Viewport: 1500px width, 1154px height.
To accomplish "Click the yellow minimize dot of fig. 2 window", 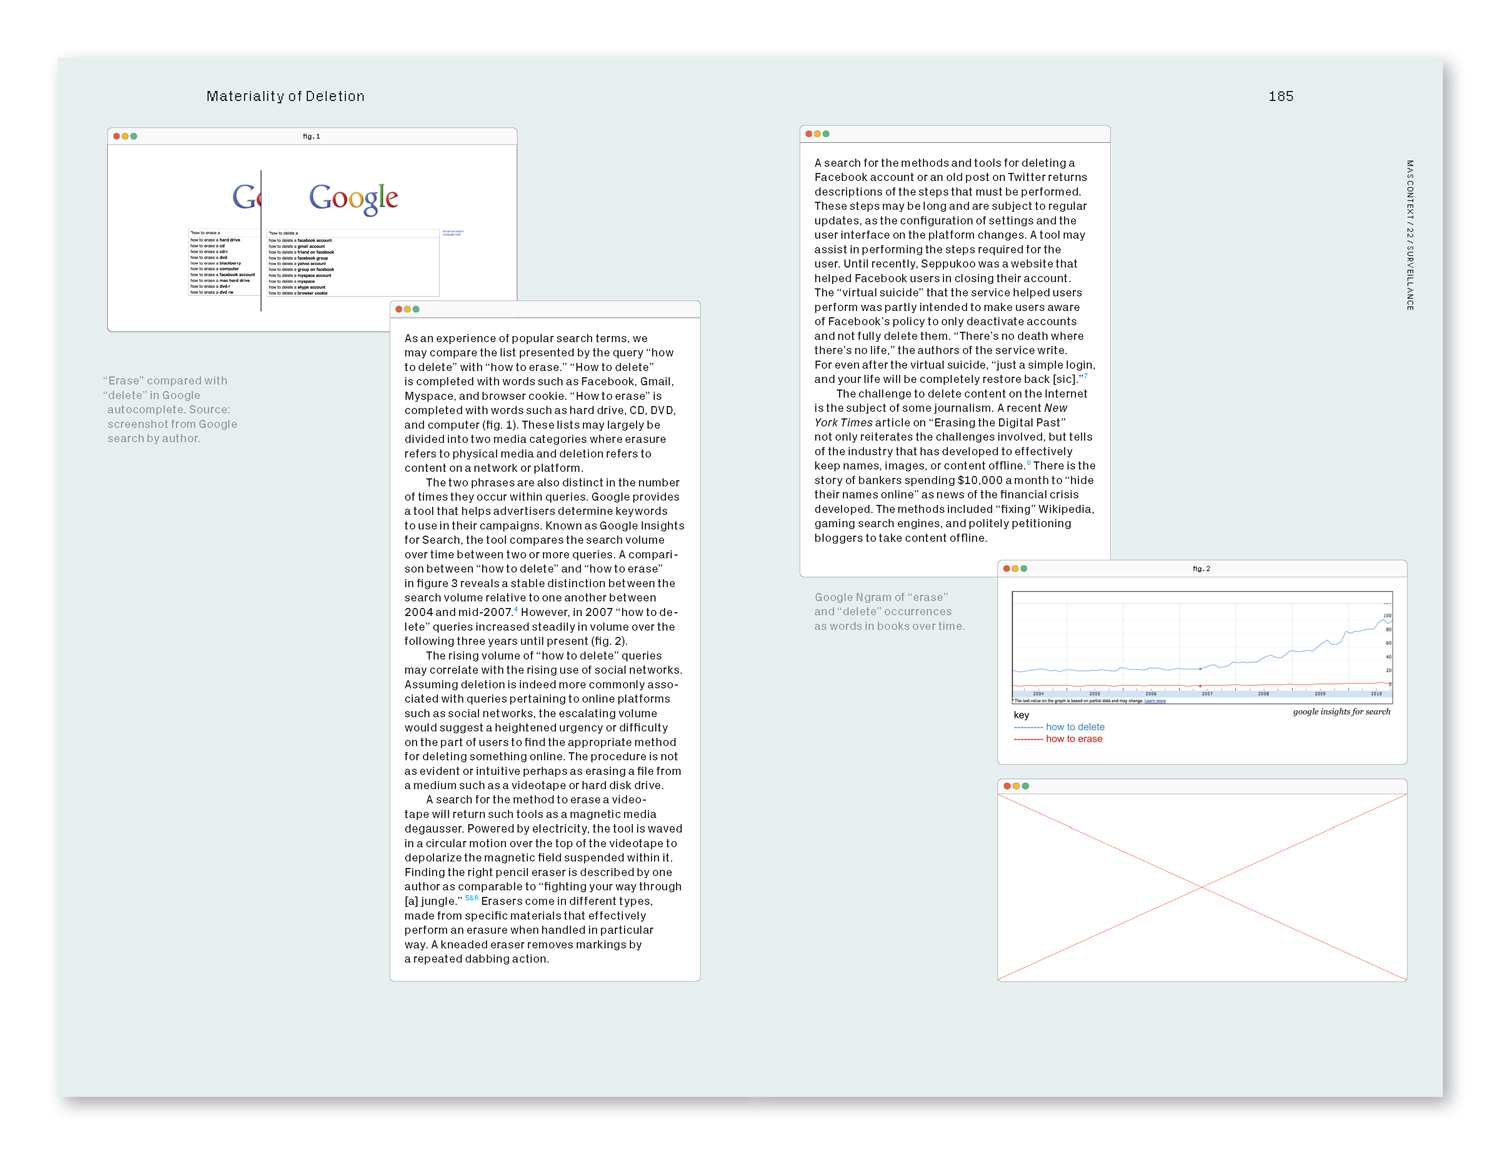I will [1015, 568].
